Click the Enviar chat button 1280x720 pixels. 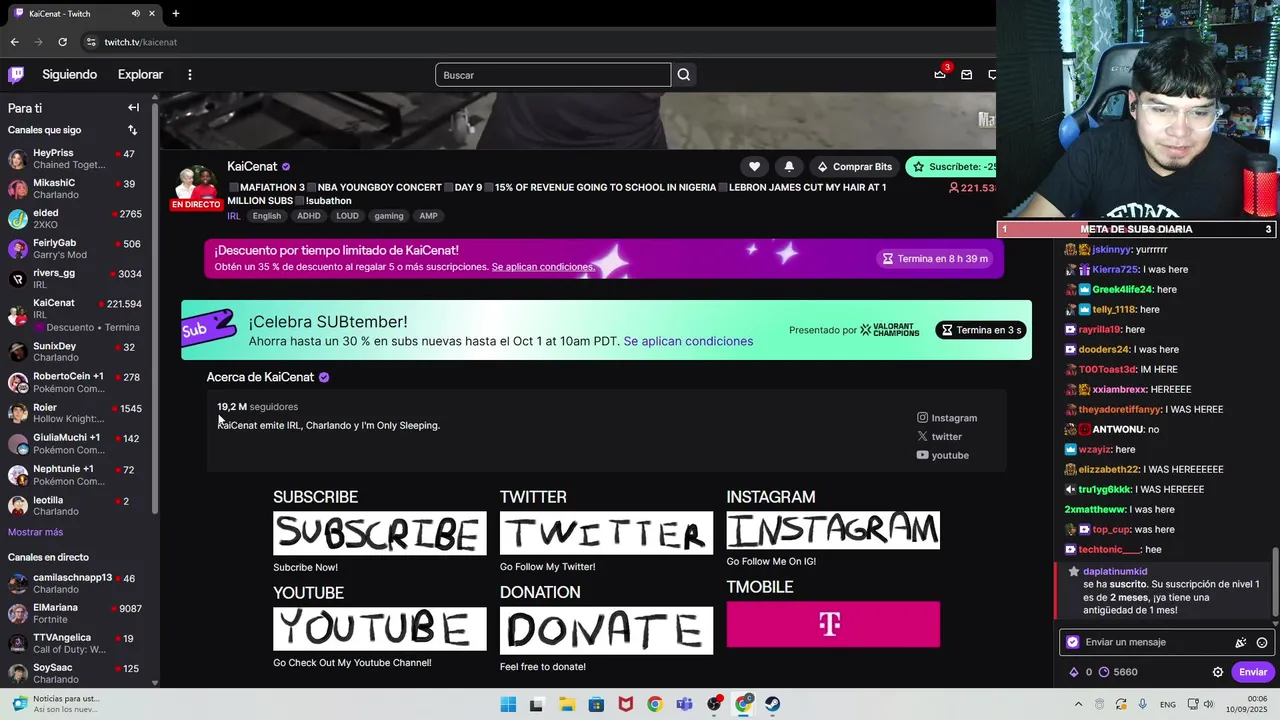pos(1253,672)
